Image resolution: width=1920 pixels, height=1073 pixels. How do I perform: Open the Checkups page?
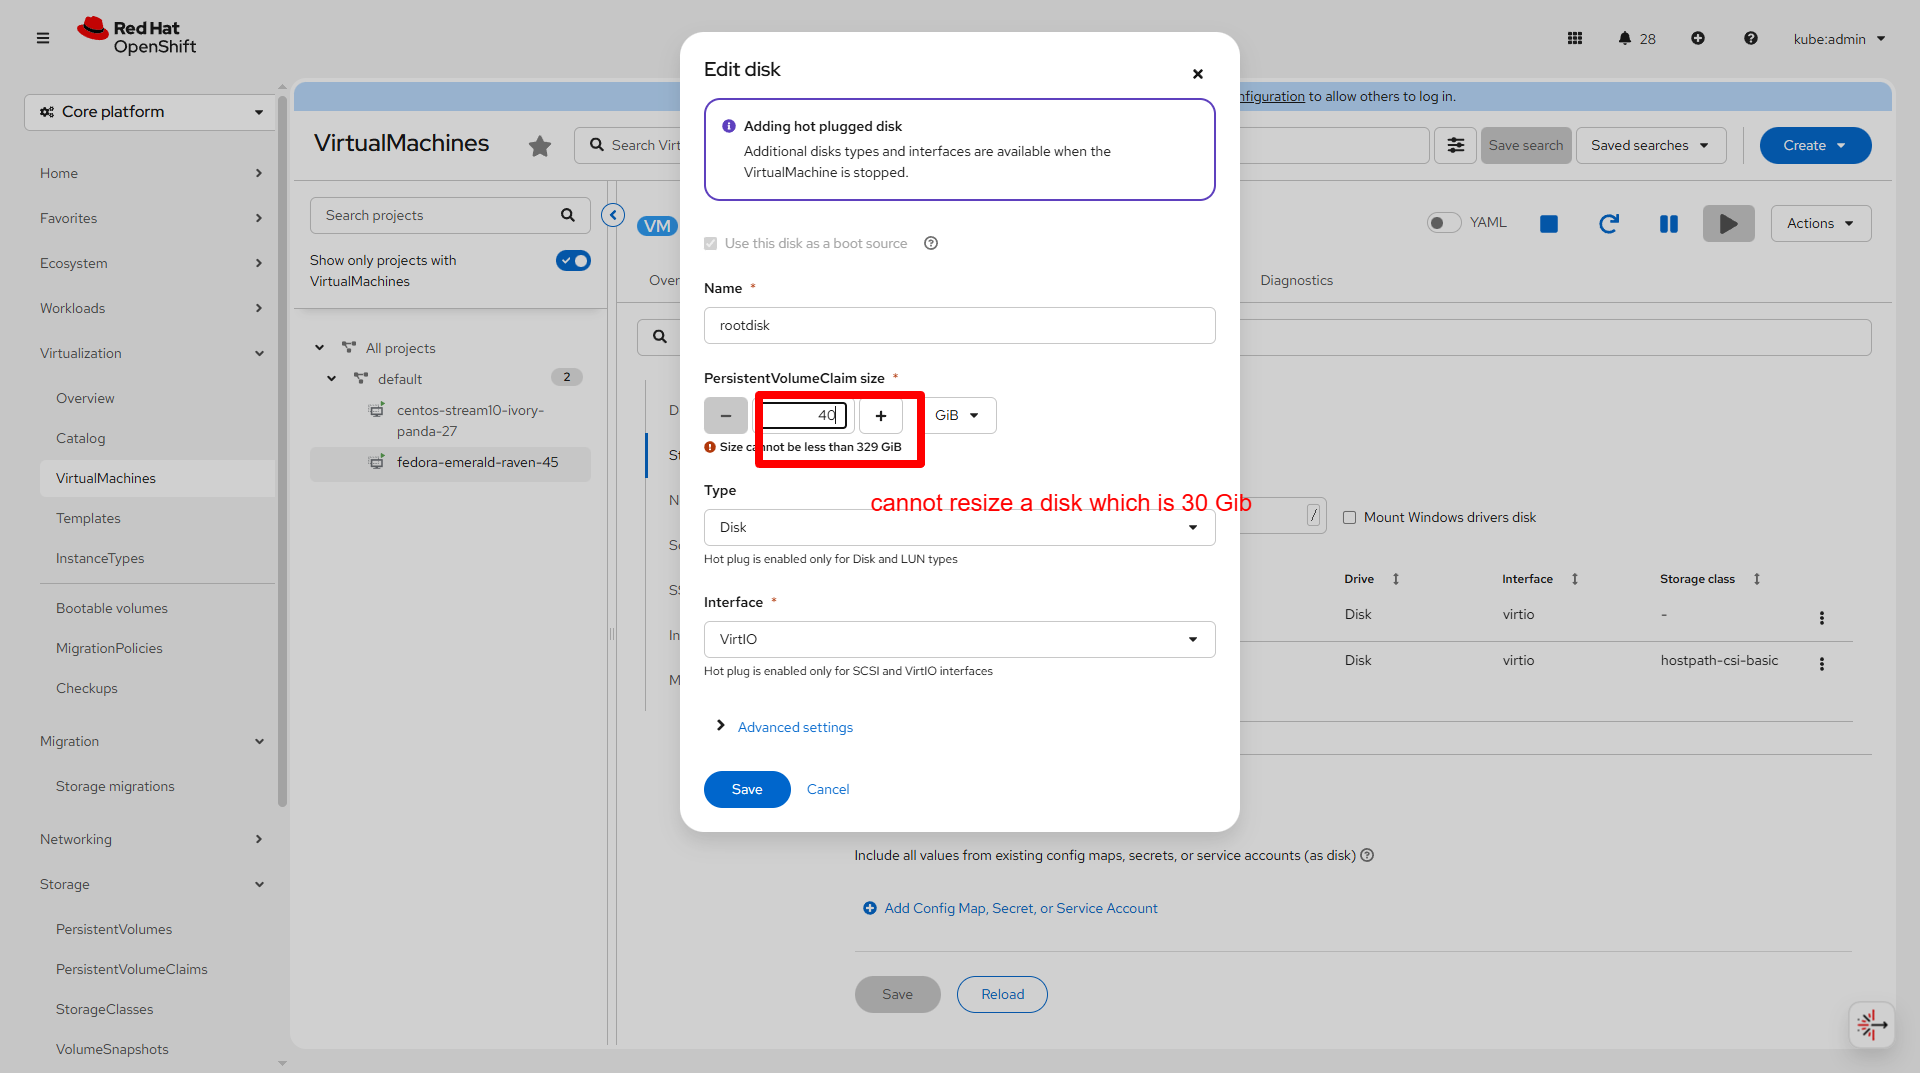(x=86, y=688)
